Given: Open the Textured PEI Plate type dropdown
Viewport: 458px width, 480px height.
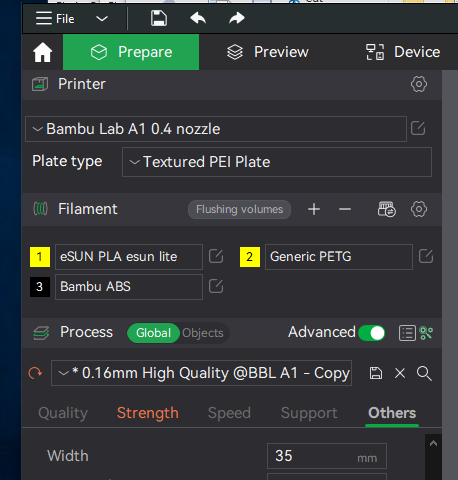Looking at the screenshot, I should point(277,162).
